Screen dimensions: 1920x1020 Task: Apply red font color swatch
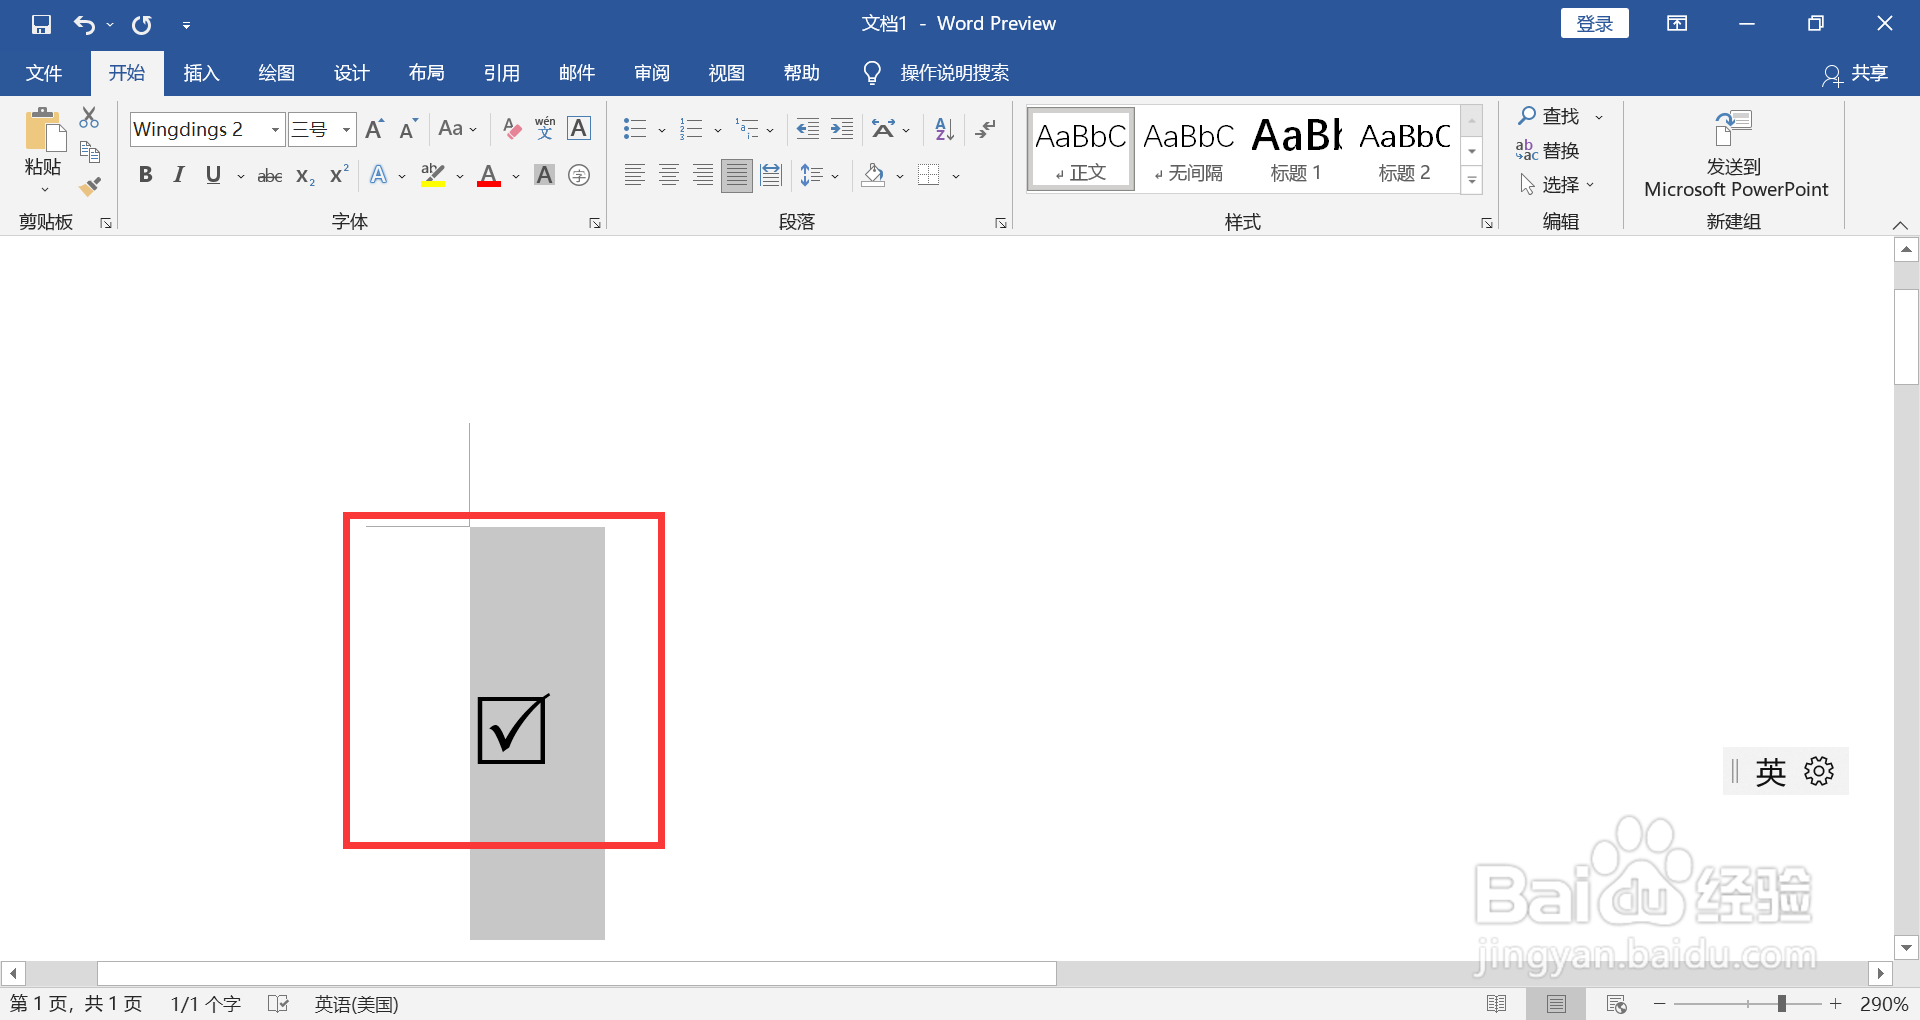[x=489, y=176]
